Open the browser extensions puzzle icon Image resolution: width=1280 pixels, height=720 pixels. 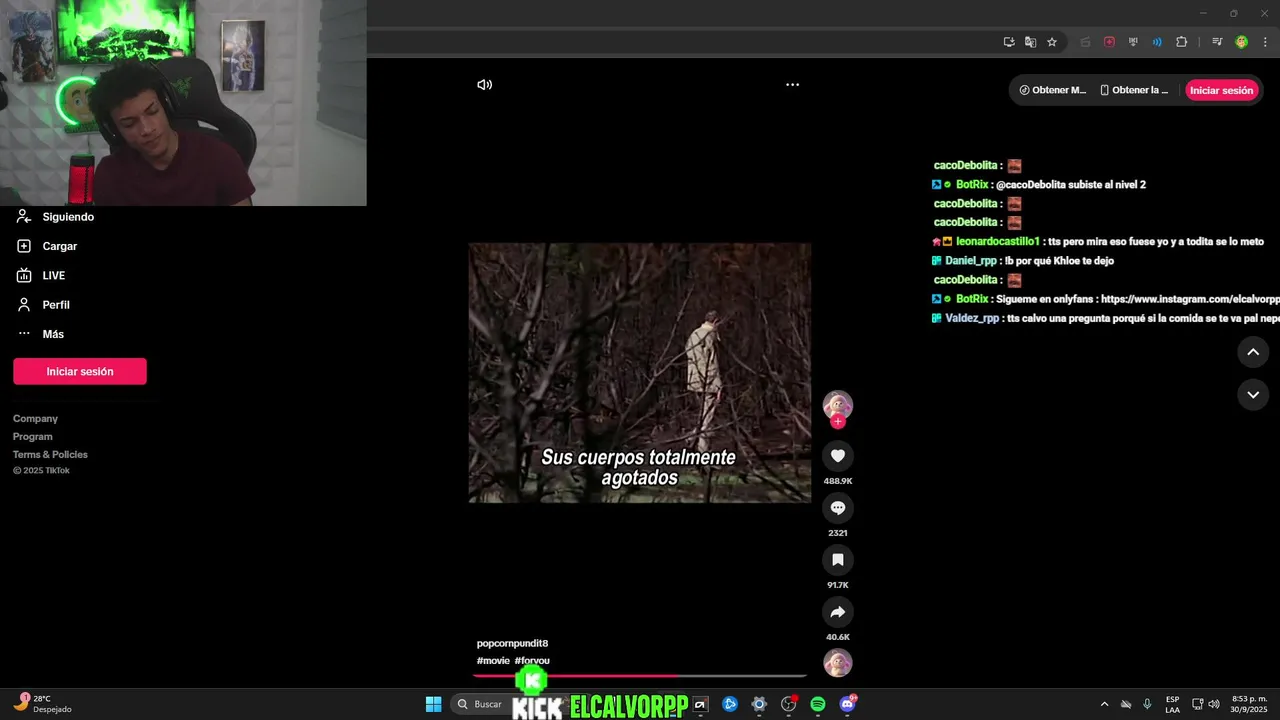point(1181,42)
